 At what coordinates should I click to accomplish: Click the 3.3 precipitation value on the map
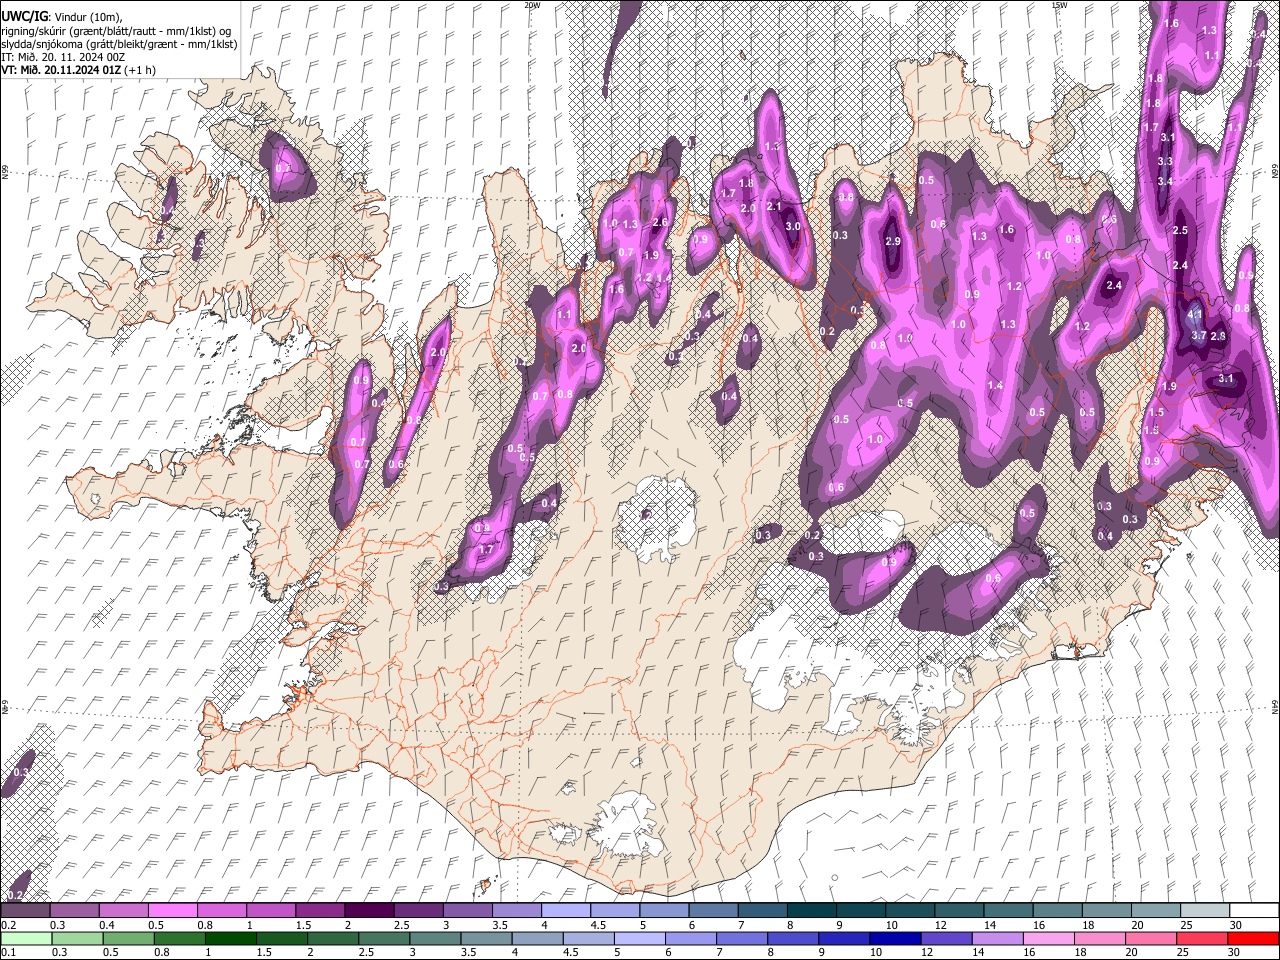(1165, 161)
